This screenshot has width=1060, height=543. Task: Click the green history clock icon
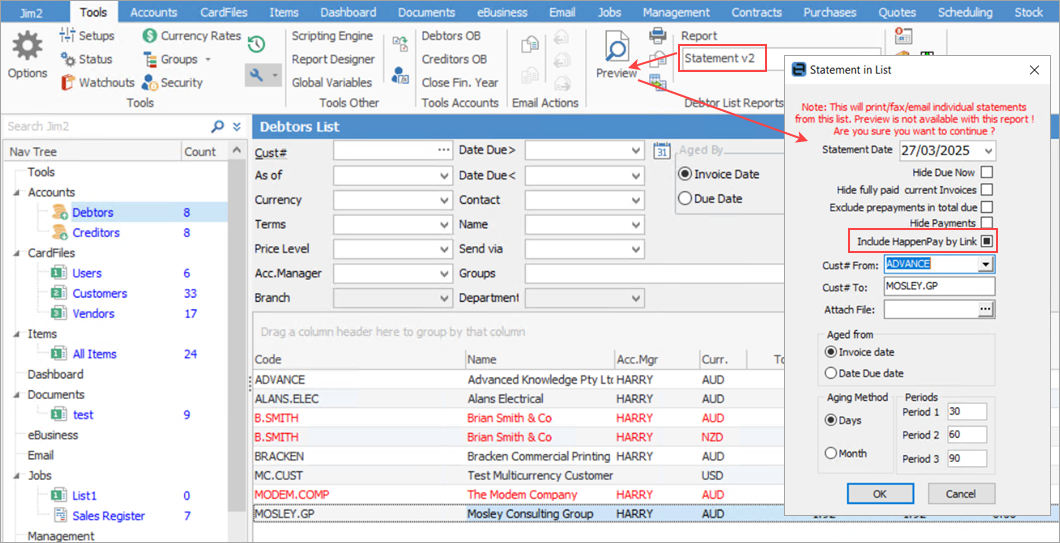click(x=256, y=44)
